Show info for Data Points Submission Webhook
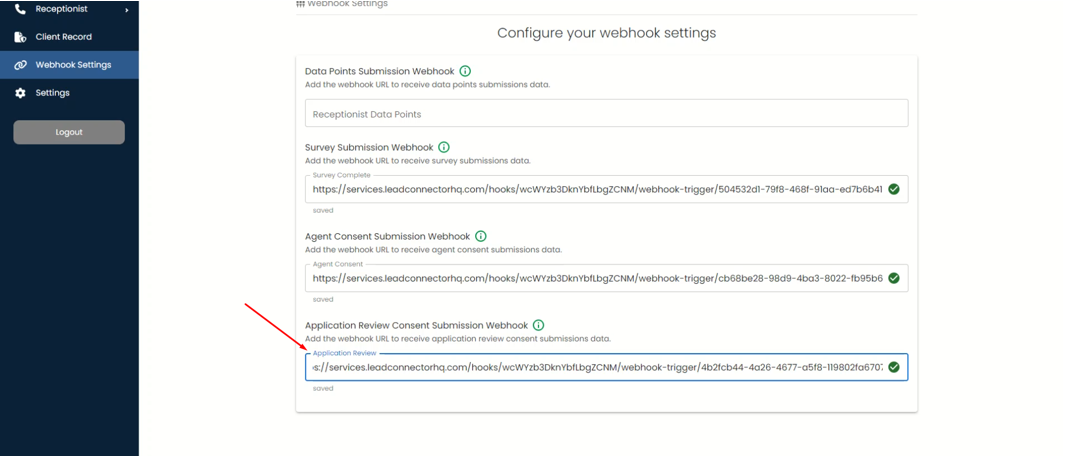Screen dimensions: 1075x456 pyautogui.click(x=466, y=71)
